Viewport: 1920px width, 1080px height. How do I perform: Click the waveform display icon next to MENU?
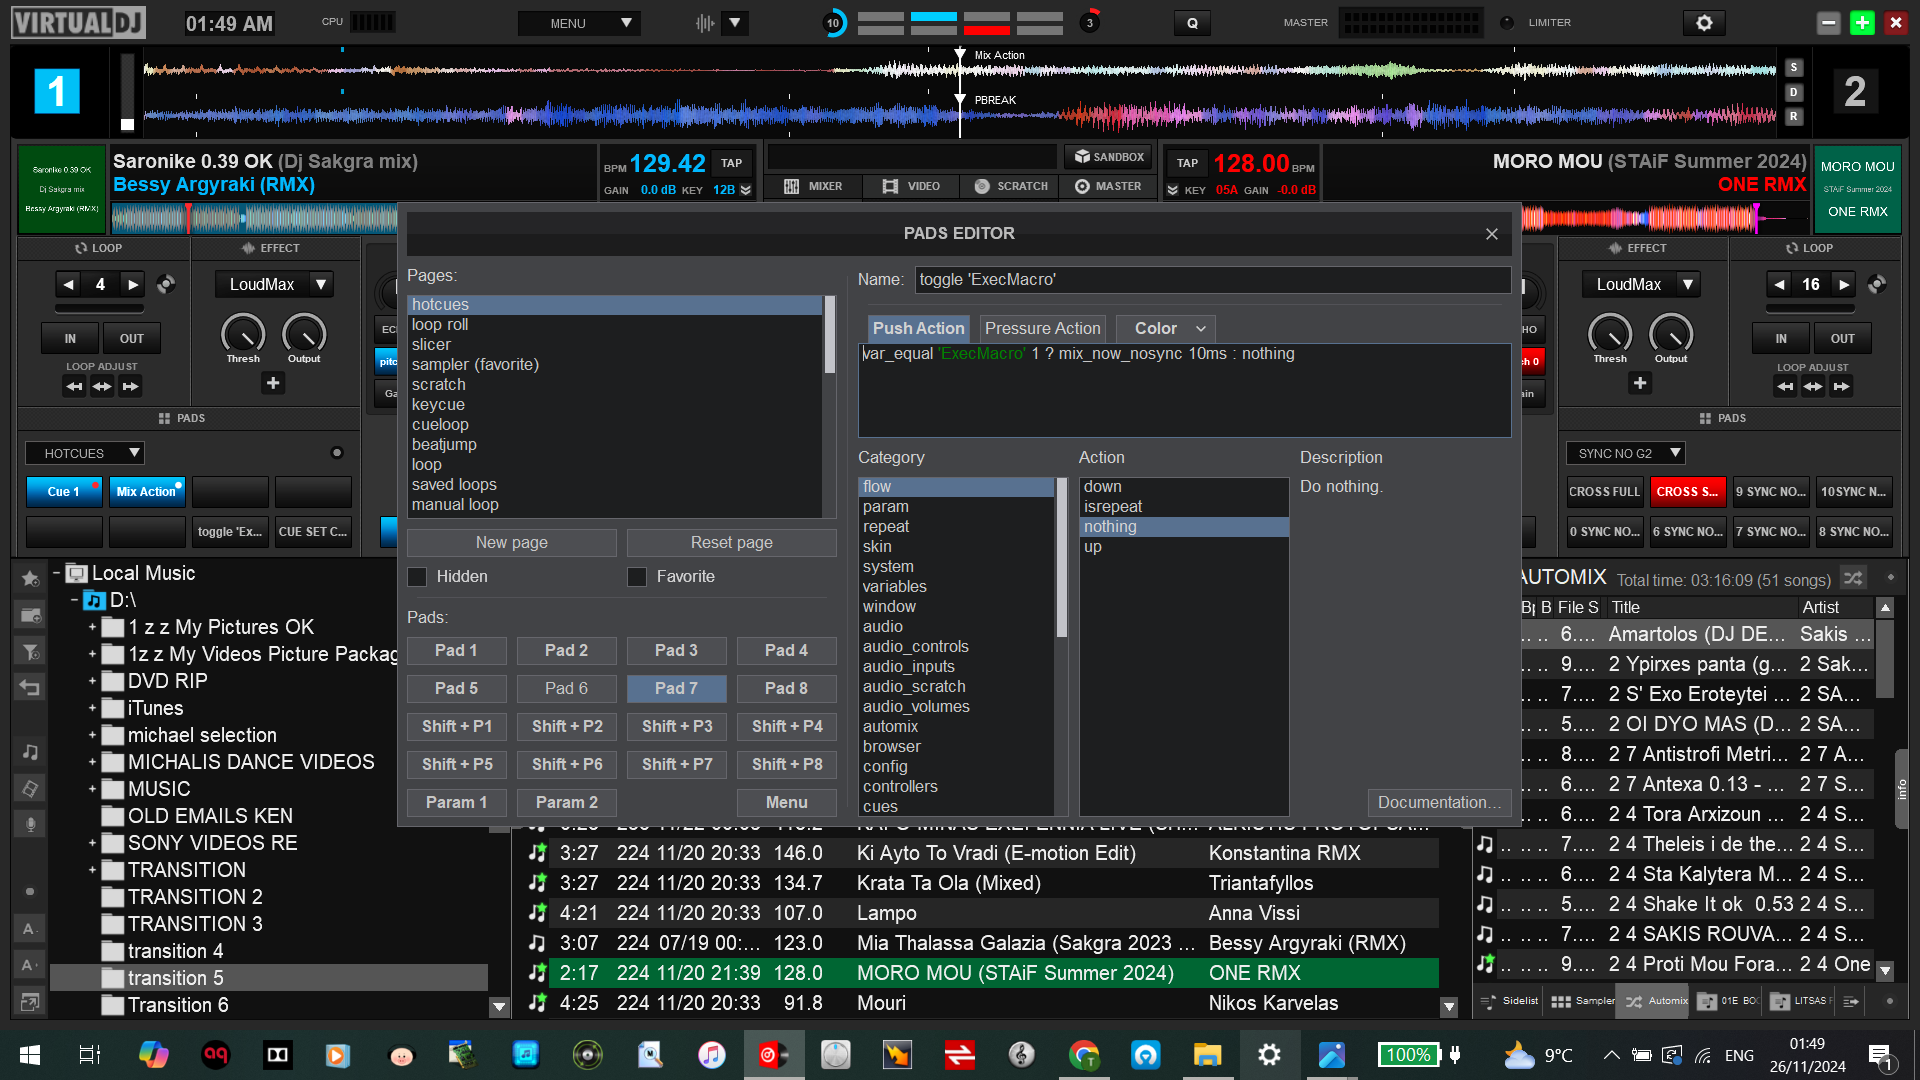pos(705,23)
